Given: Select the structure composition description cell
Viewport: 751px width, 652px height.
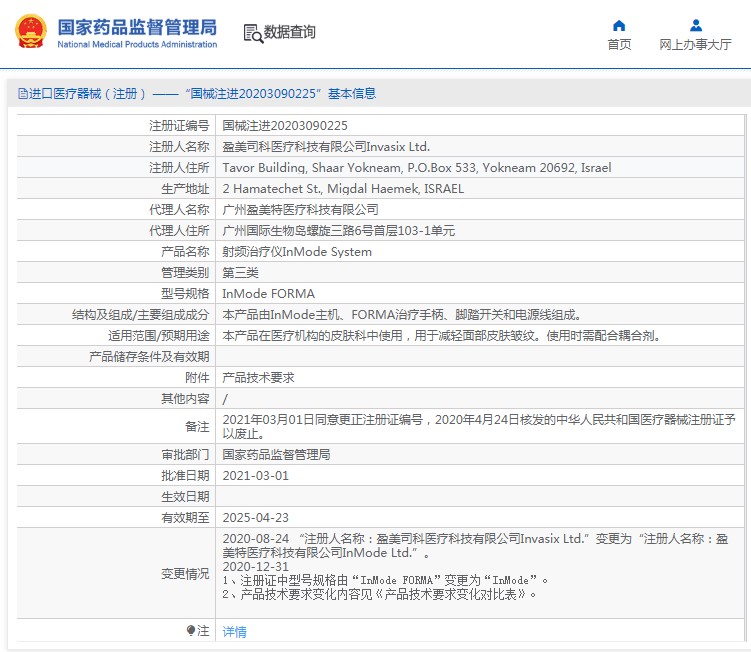Looking at the screenshot, I should click(479, 315).
